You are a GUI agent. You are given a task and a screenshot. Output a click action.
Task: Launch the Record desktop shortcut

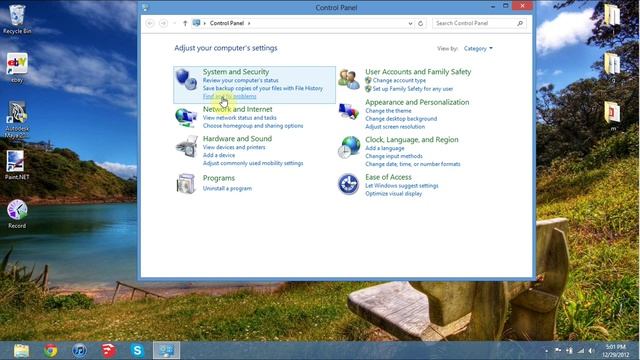(17, 214)
